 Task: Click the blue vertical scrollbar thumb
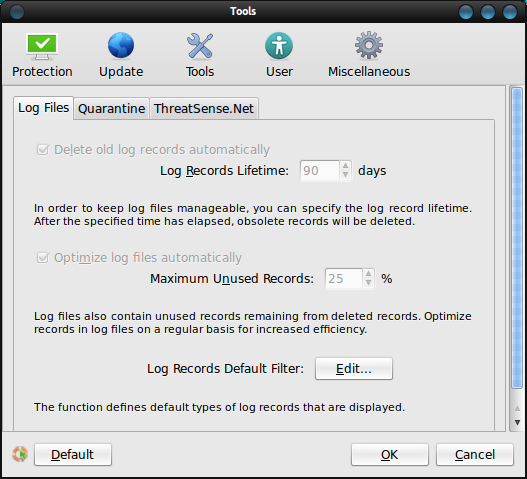pos(517,238)
